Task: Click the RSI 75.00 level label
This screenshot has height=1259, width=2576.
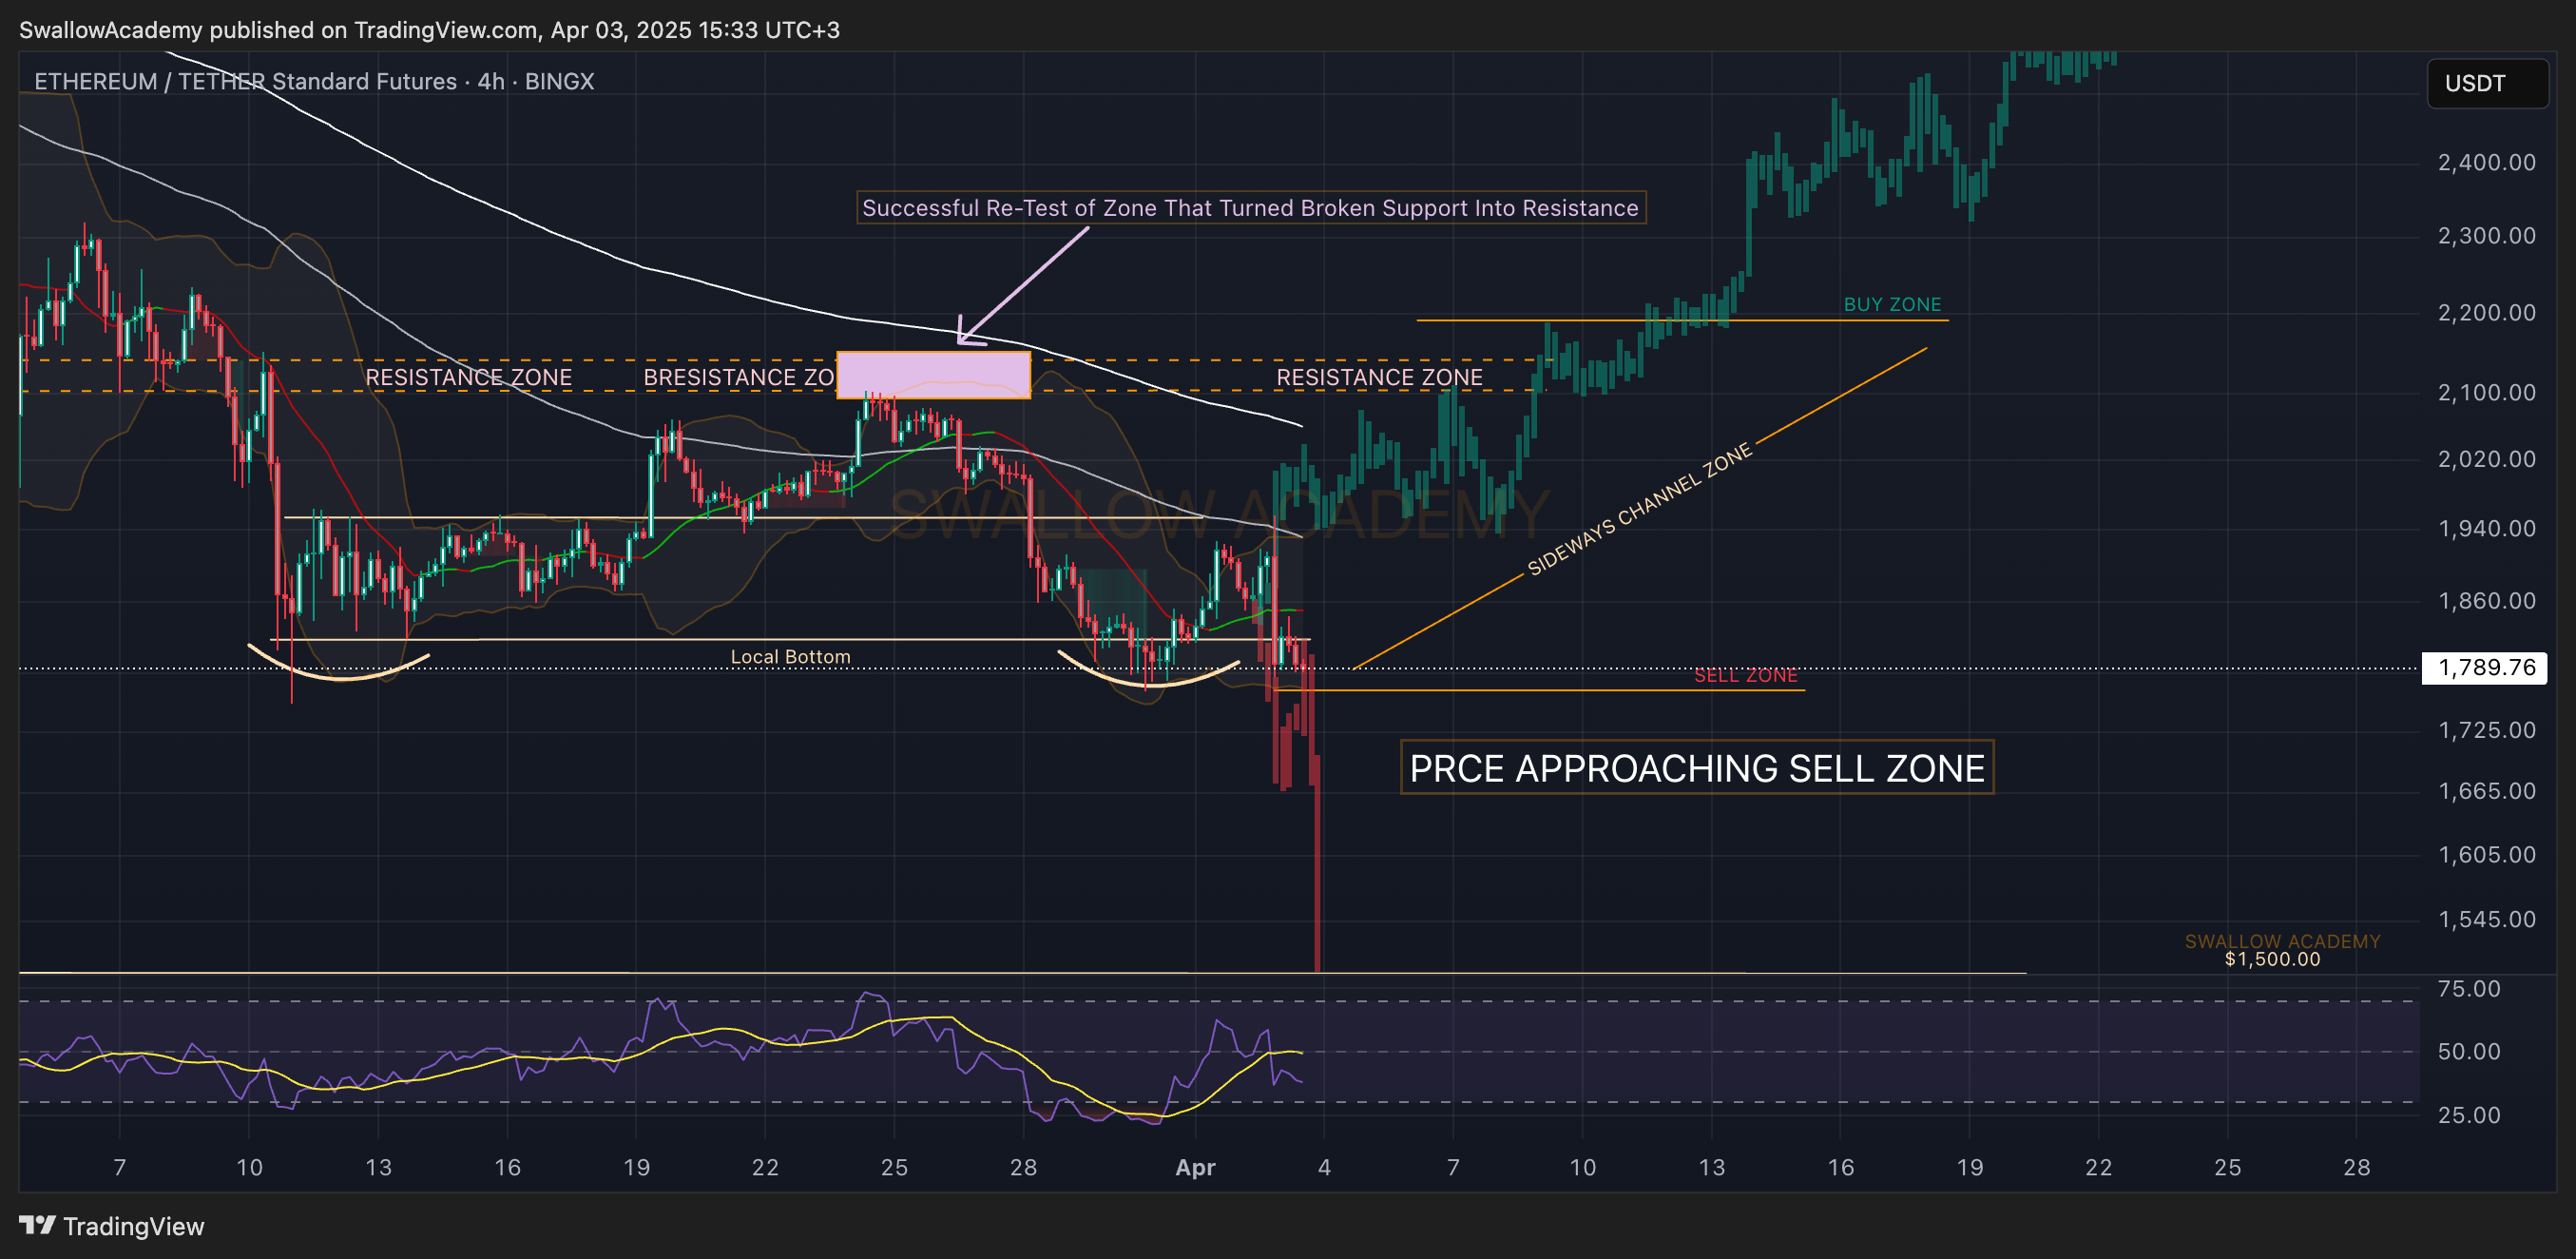Action: [2468, 988]
